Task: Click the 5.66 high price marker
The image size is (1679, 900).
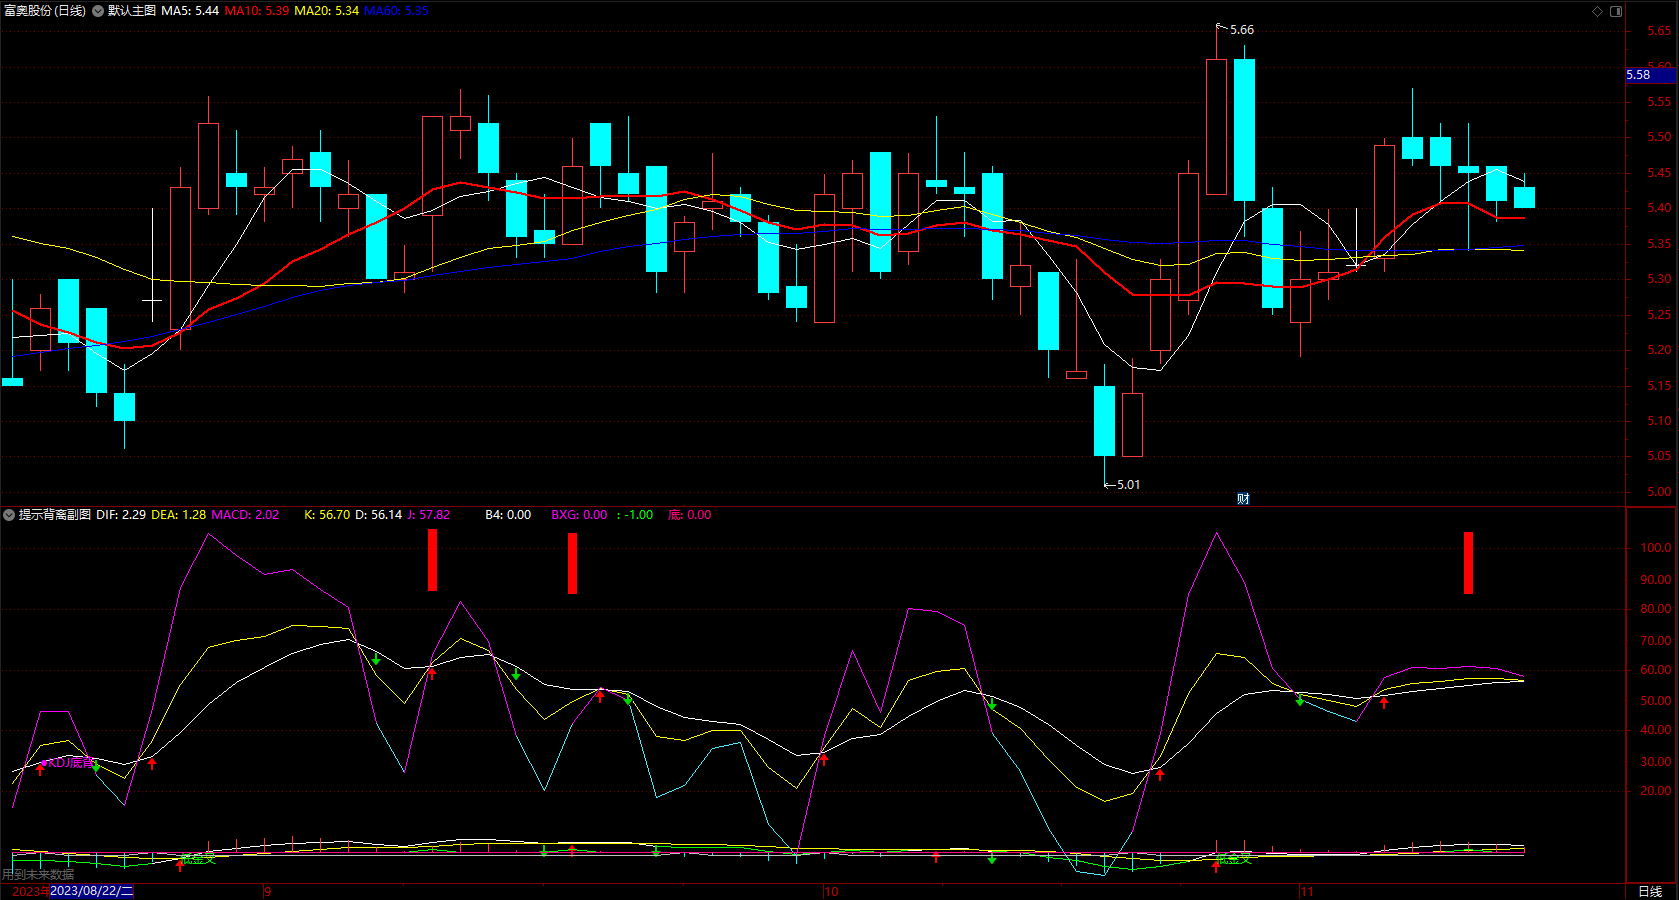Action: click(x=1242, y=30)
